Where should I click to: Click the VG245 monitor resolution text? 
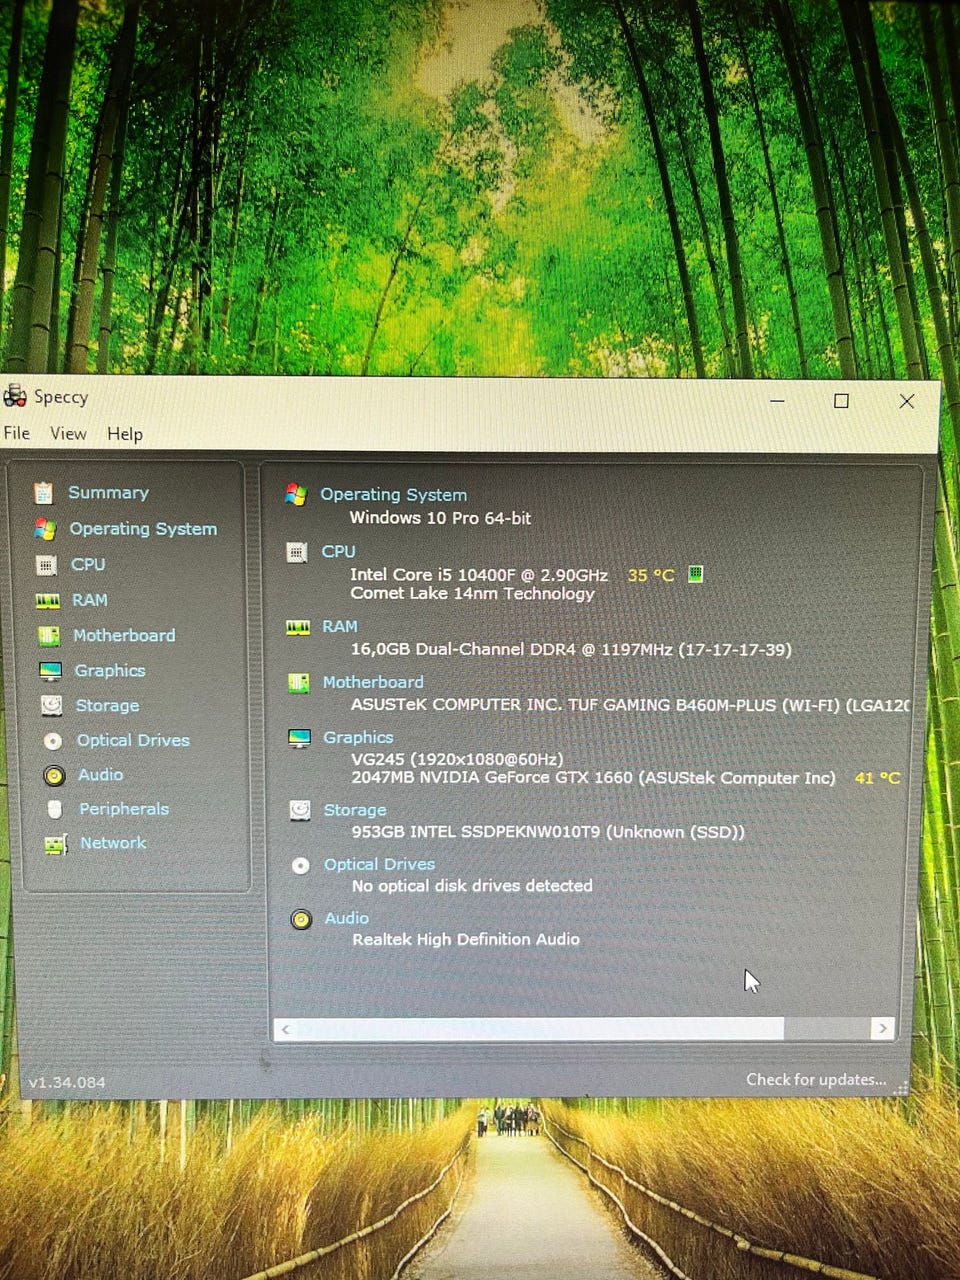(x=457, y=759)
